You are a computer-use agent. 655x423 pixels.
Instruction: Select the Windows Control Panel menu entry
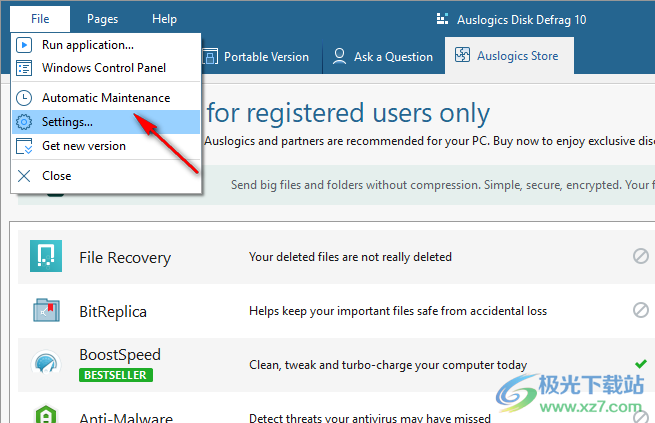click(x=106, y=68)
